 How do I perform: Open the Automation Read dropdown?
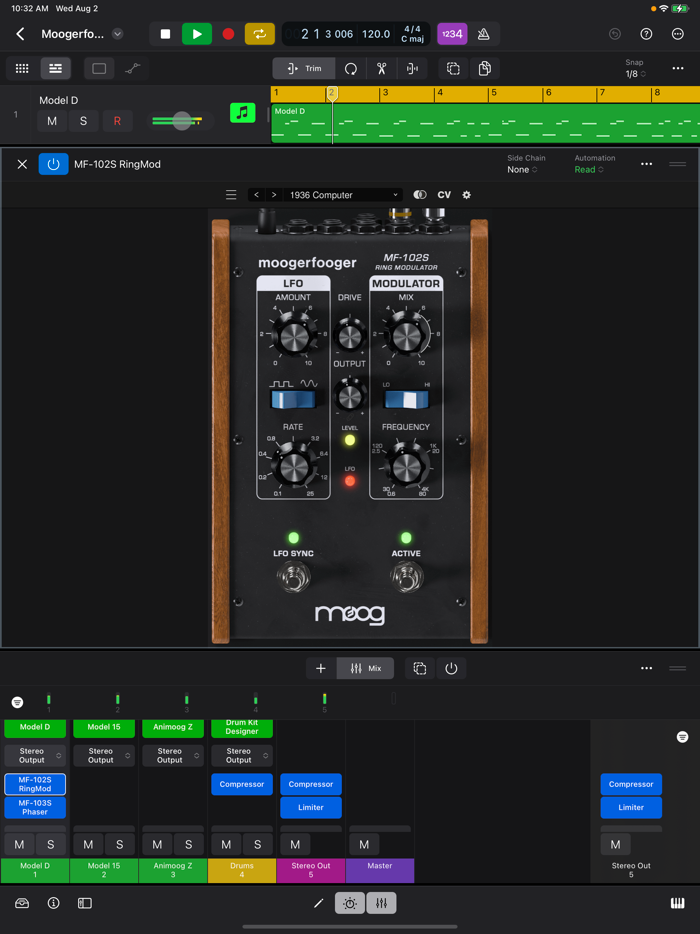pos(589,170)
